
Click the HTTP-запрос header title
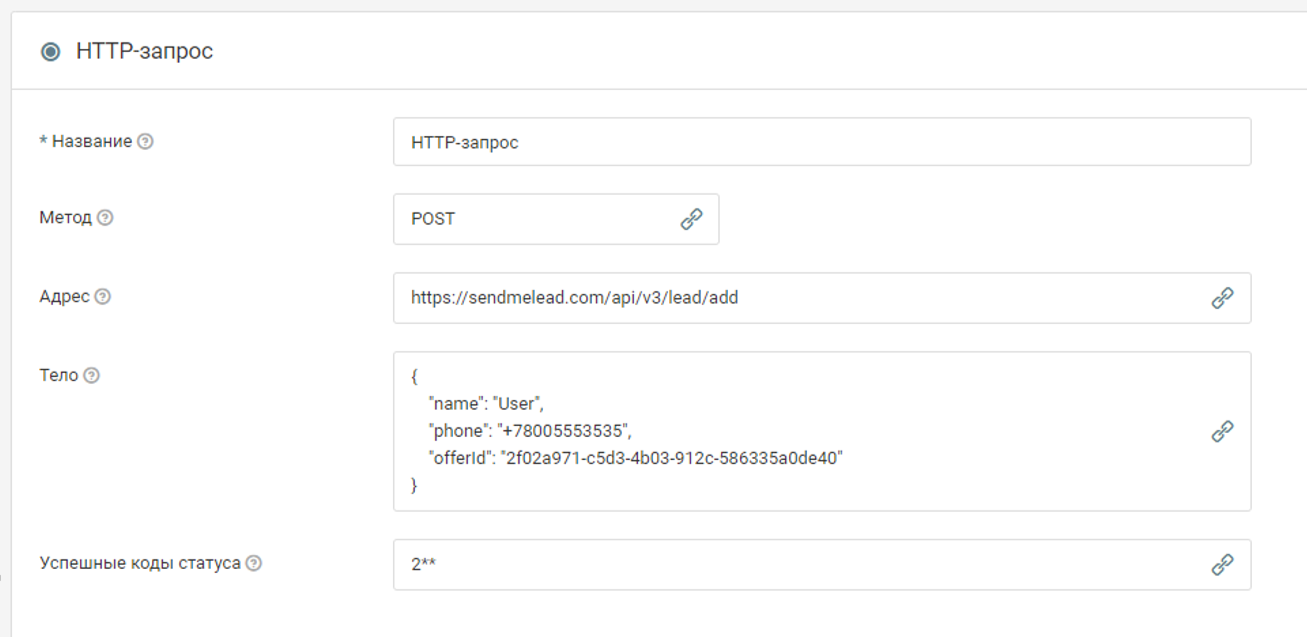[x=144, y=51]
